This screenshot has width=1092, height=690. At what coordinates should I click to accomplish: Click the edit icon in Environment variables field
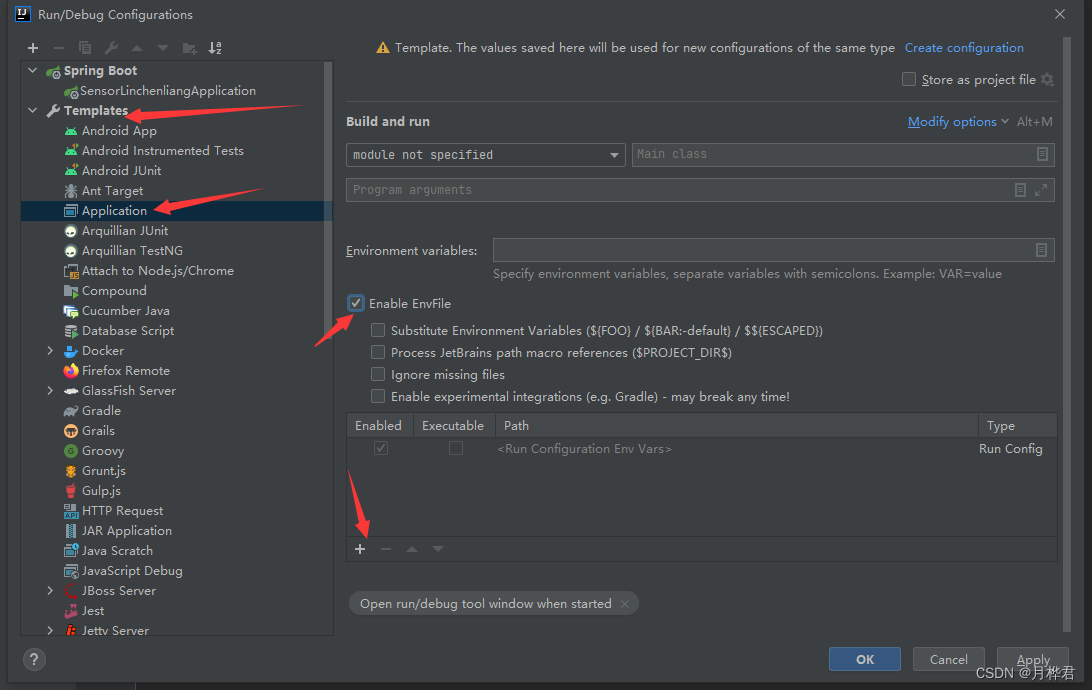point(1041,250)
